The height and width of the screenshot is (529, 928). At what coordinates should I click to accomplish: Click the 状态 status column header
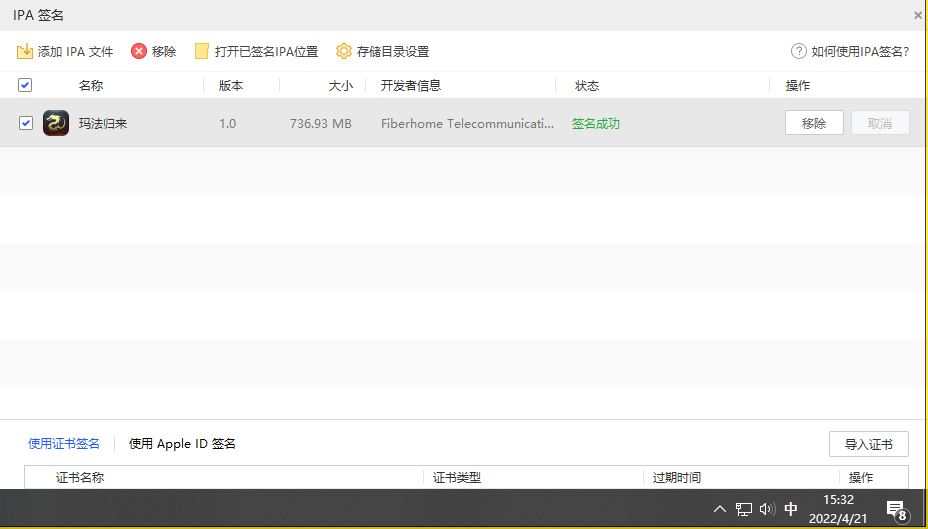[587, 86]
